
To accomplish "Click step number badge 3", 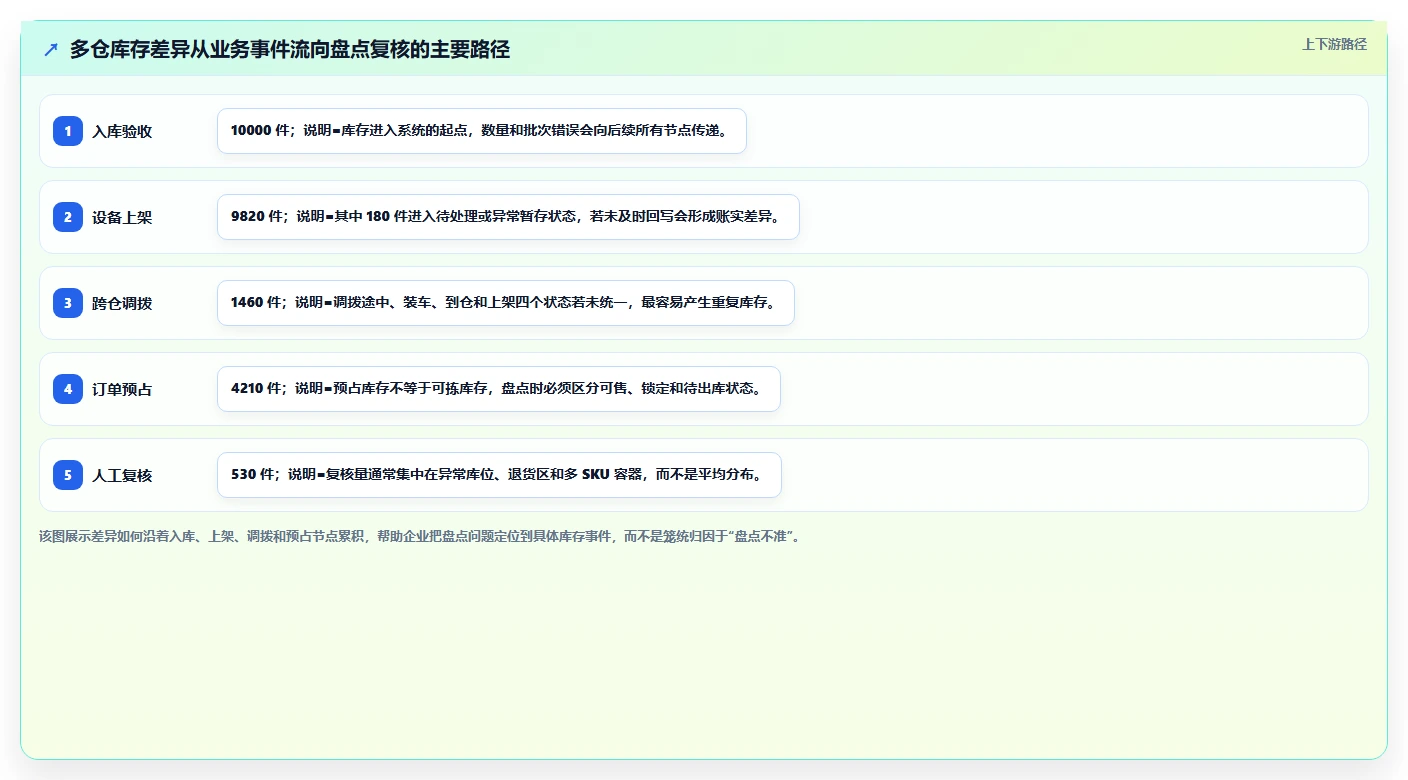I will coord(68,303).
